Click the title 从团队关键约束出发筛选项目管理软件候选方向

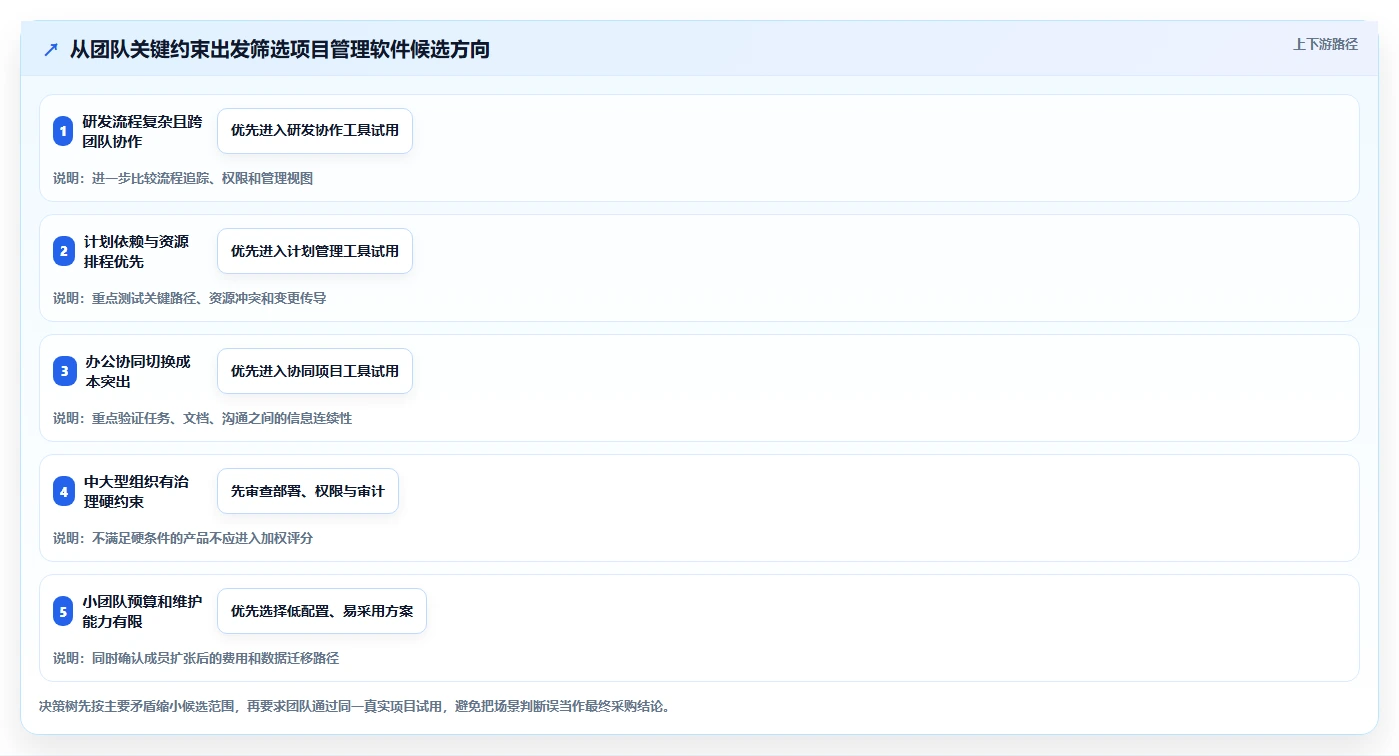coord(280,49)
